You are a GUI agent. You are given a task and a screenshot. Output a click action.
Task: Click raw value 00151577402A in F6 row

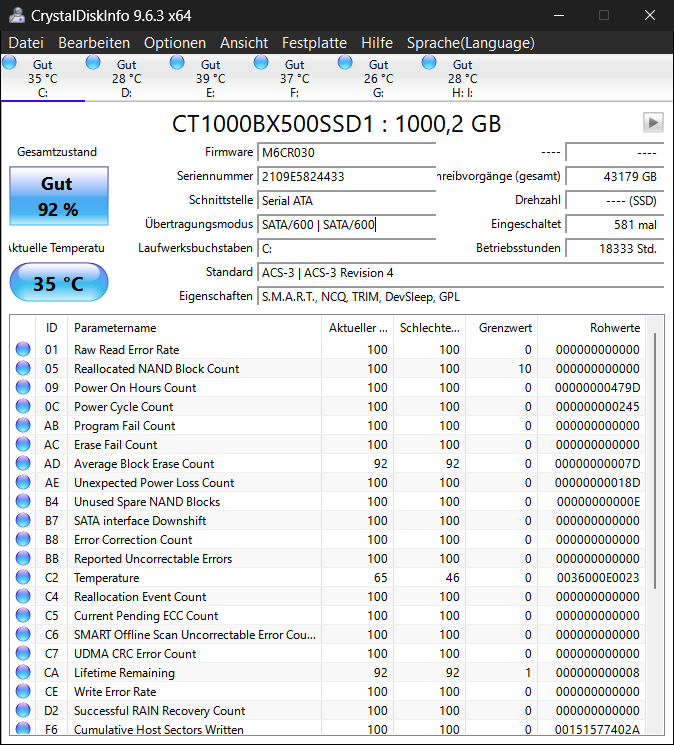coord(598,729)
